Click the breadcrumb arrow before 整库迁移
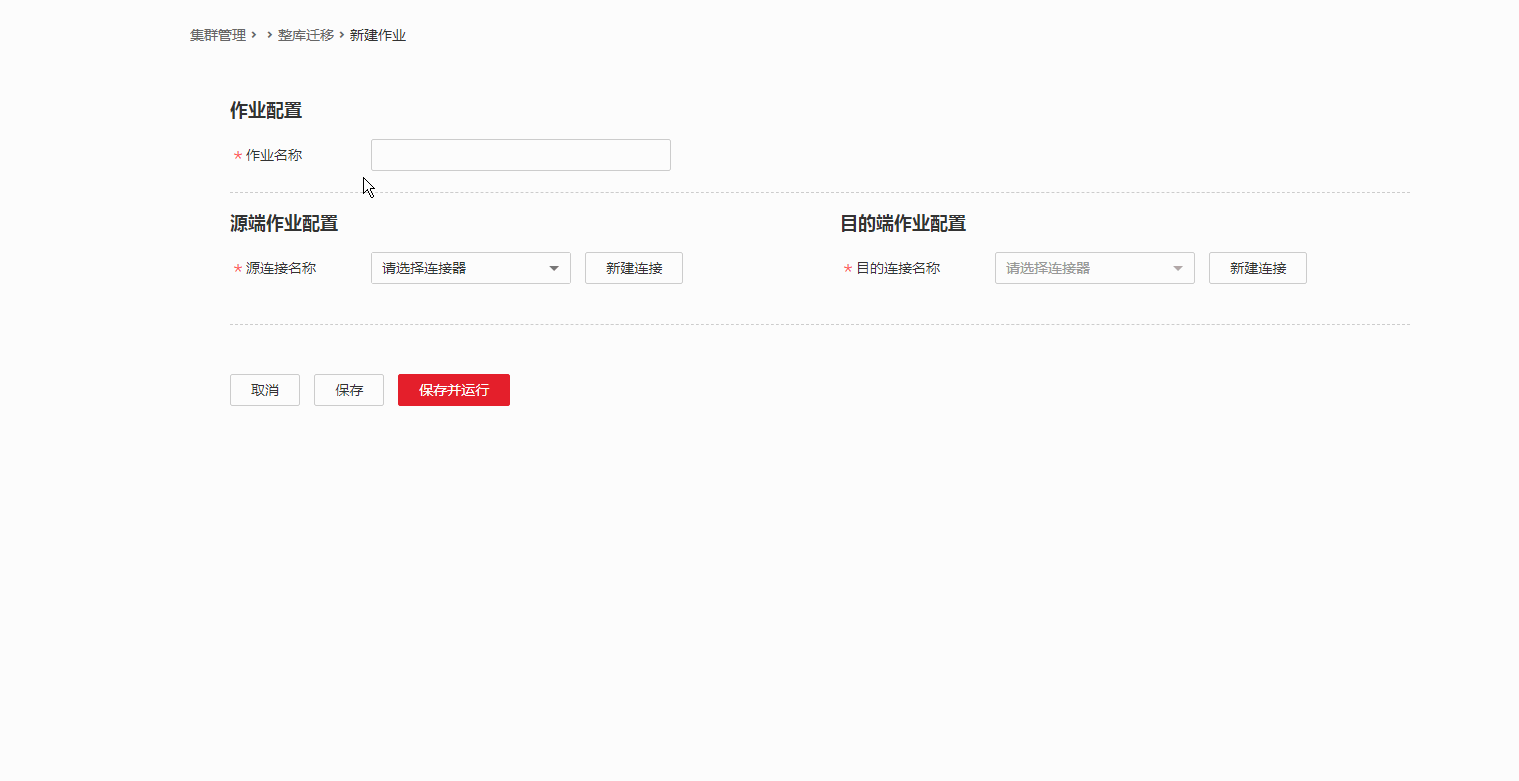1519x781 pixels. click(267, 34)
